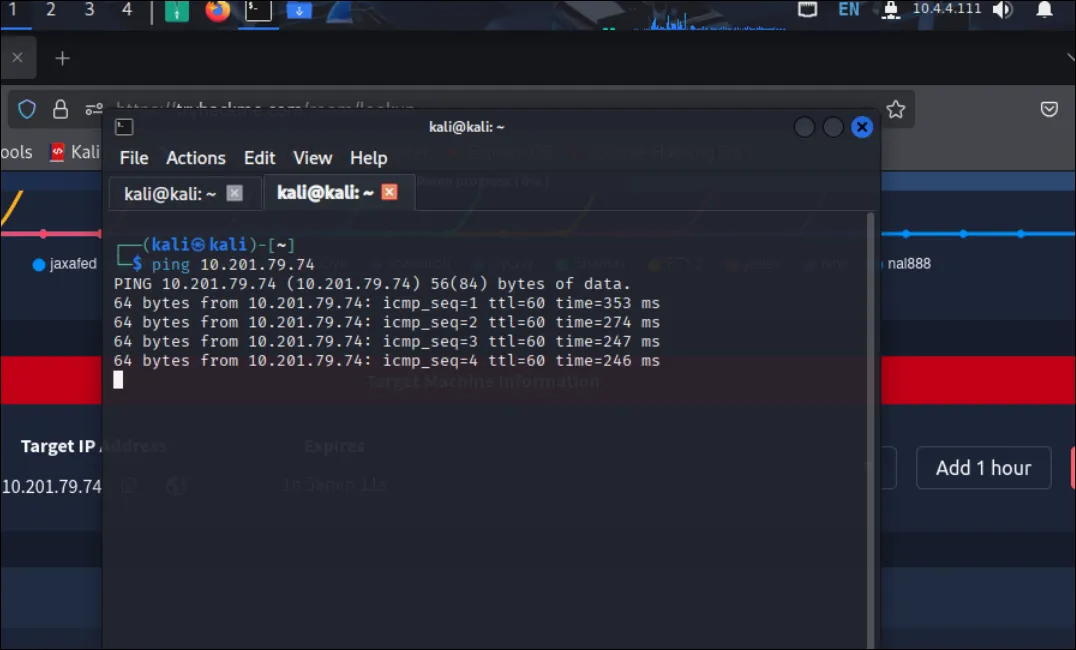
Task: Switch to workspace 3 in the panel
Action: tap(89, 10)
